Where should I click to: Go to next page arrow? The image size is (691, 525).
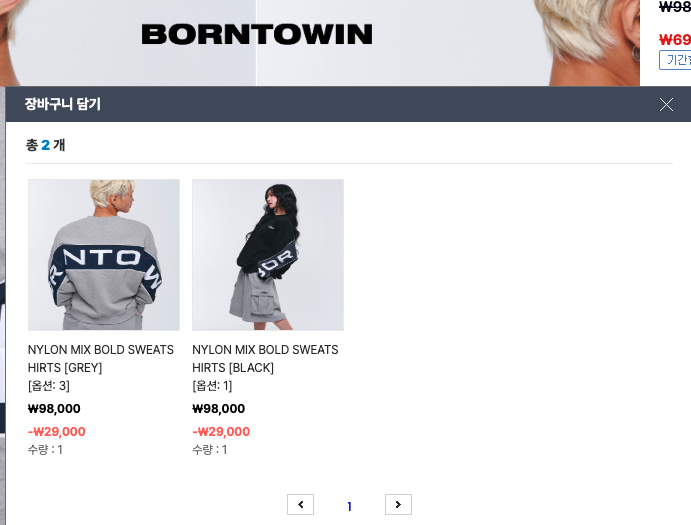click(398, 504)
